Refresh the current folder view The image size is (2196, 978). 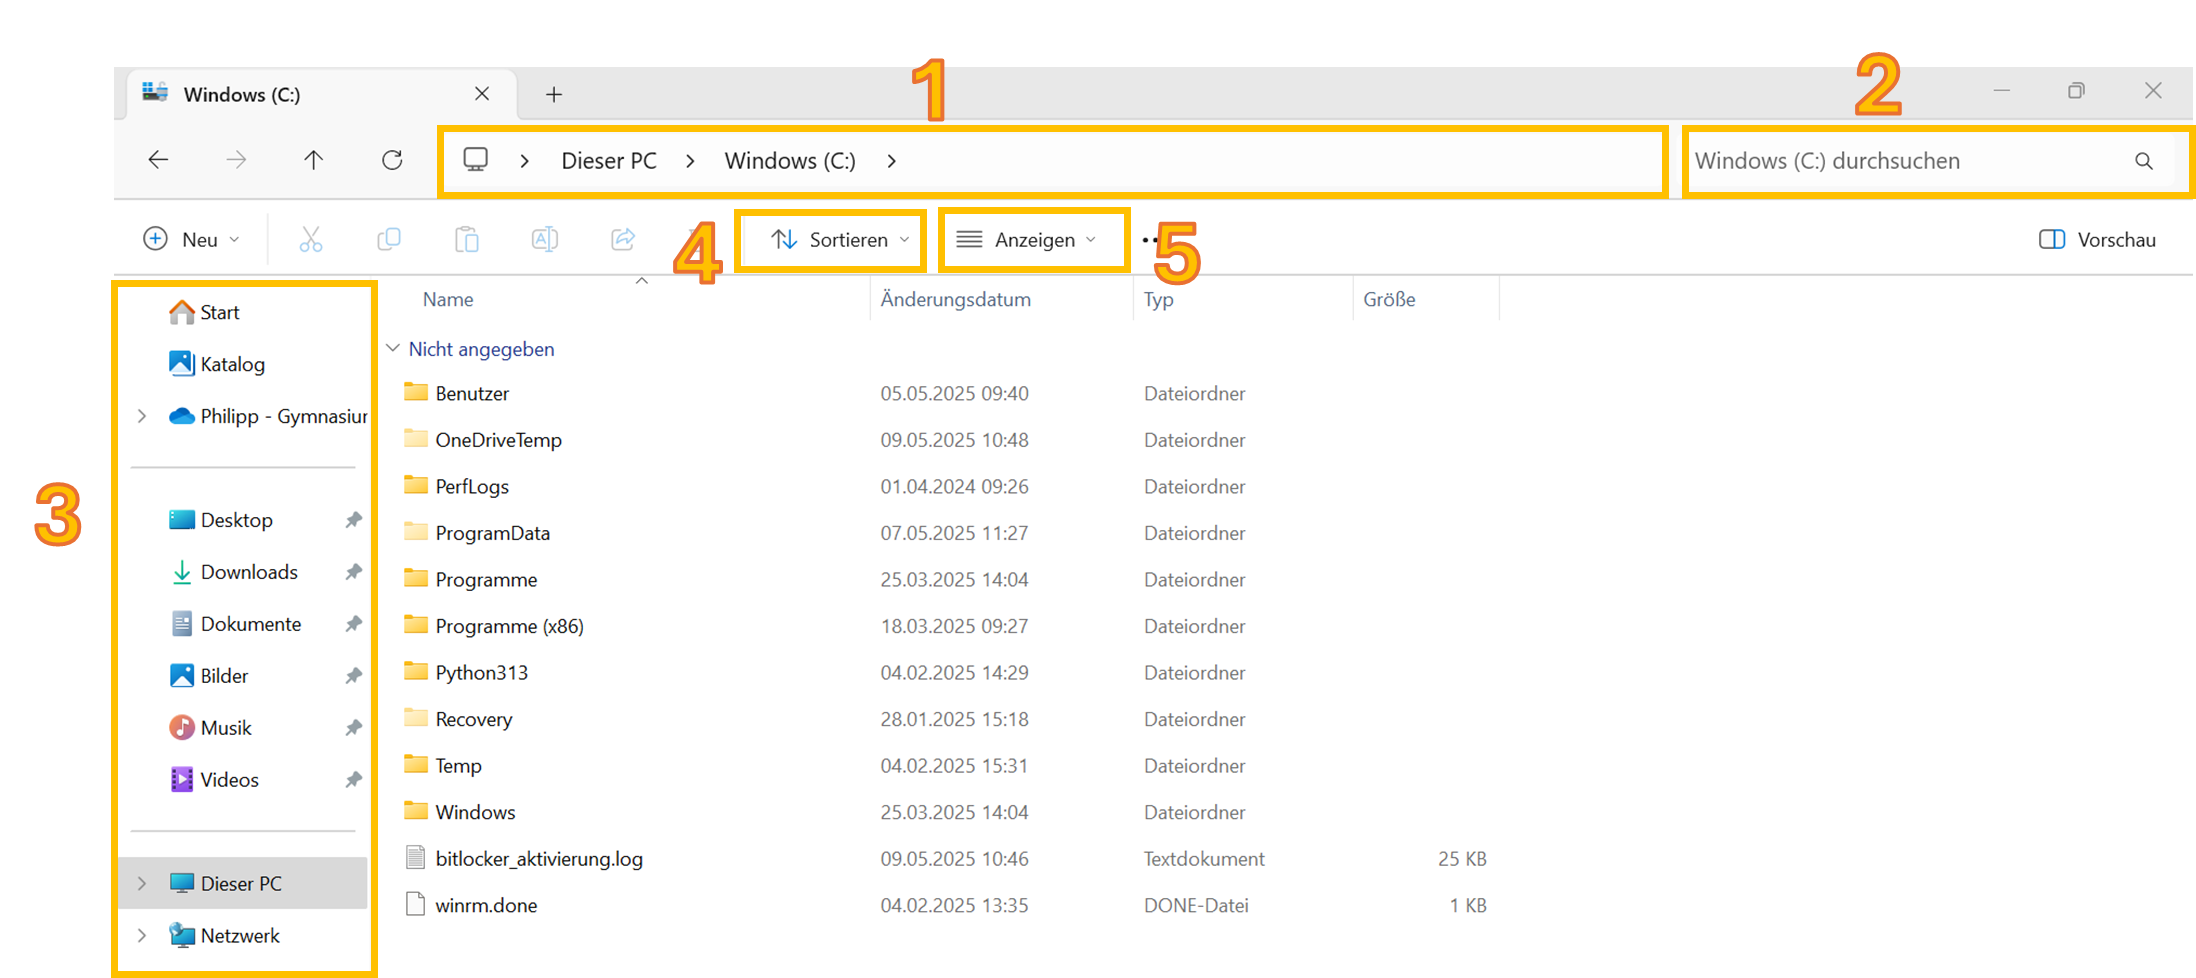click(392, 160)
